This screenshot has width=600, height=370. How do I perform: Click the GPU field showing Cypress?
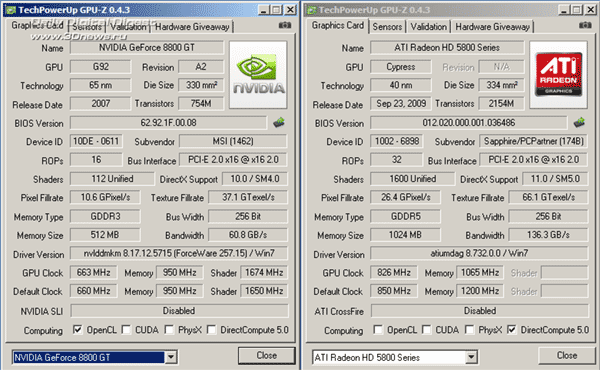pyautogui.click(x=401, y=67)
